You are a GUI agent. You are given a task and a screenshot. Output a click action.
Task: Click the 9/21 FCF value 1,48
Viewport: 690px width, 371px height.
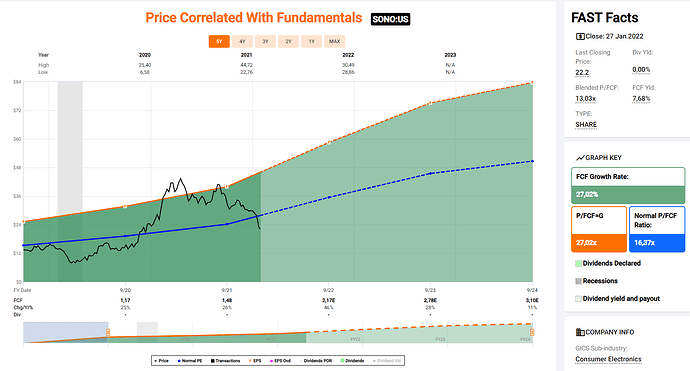227,300
